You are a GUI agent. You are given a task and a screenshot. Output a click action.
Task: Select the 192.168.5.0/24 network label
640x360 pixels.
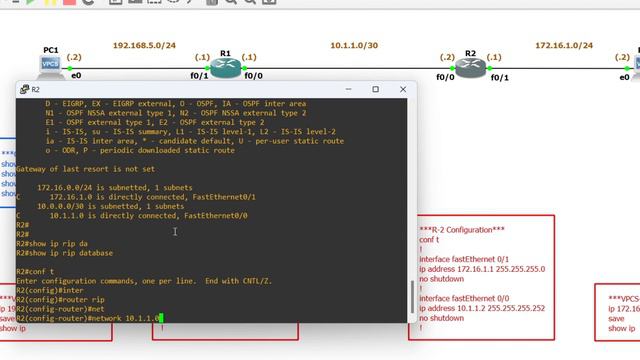click(144, 45)
